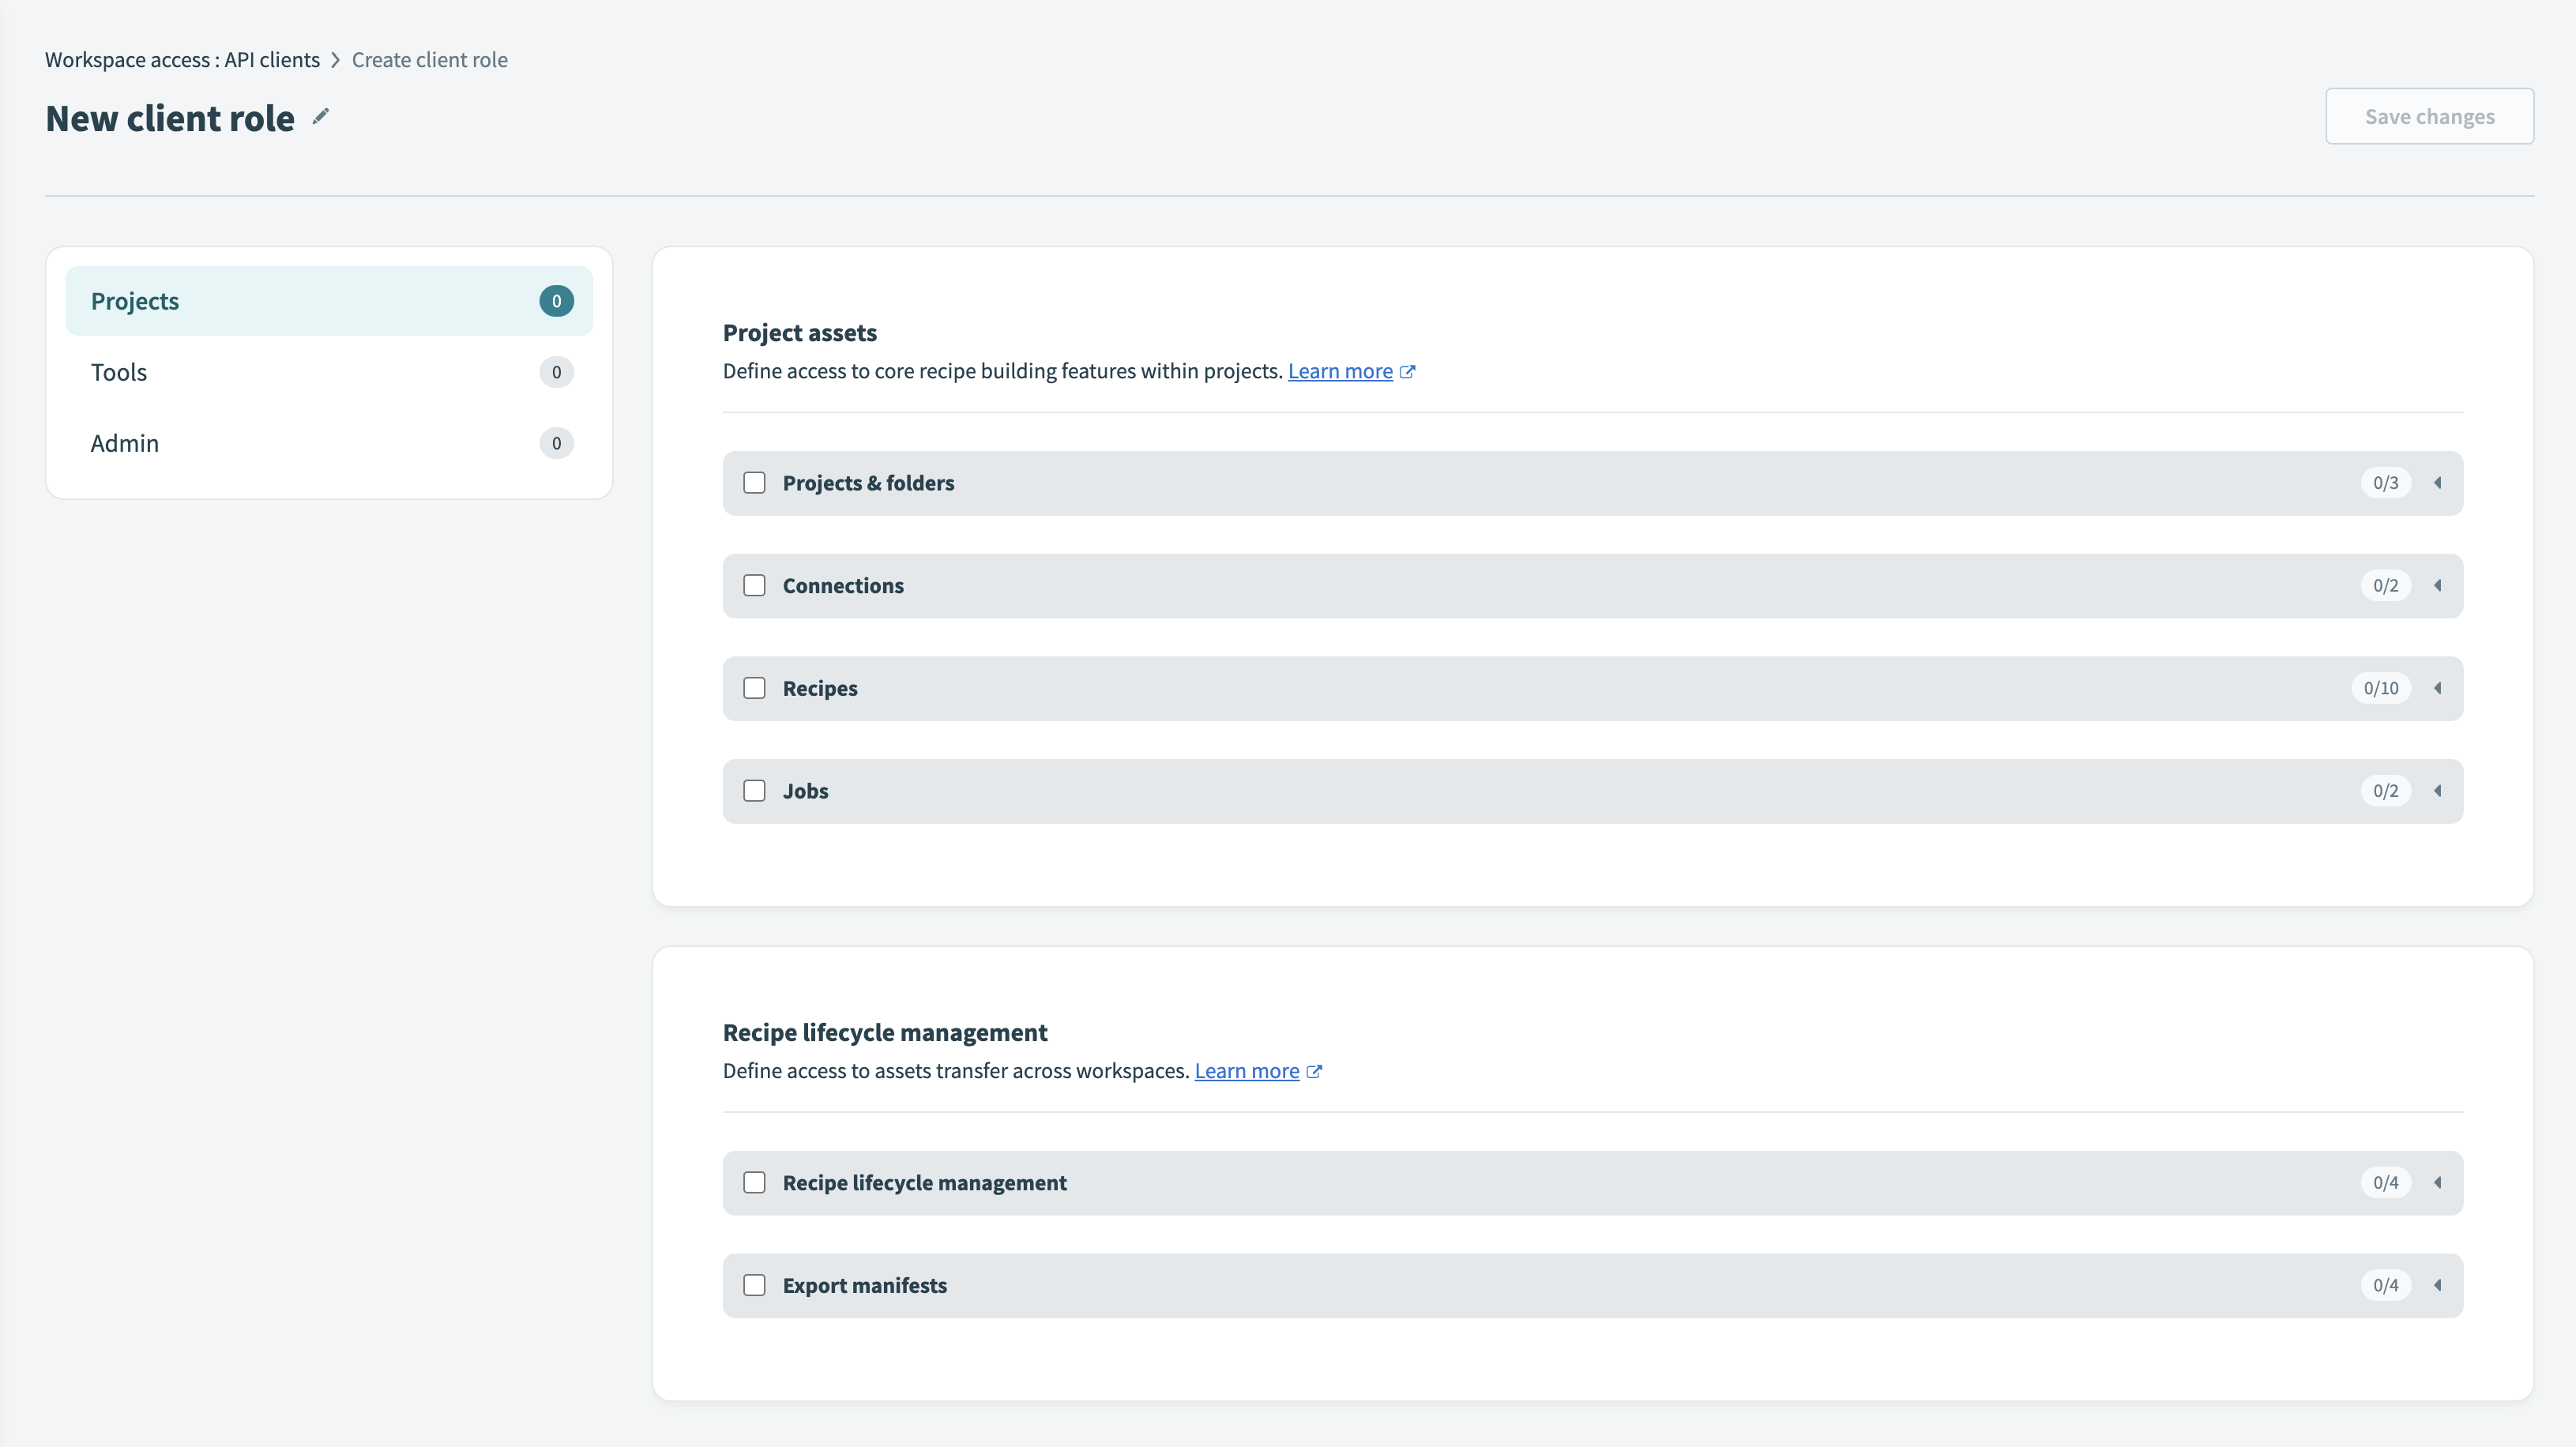Check the Projects & folders checkbox
The height and width of the screenshot is (1447, 2576).
[x=754, y=483]
